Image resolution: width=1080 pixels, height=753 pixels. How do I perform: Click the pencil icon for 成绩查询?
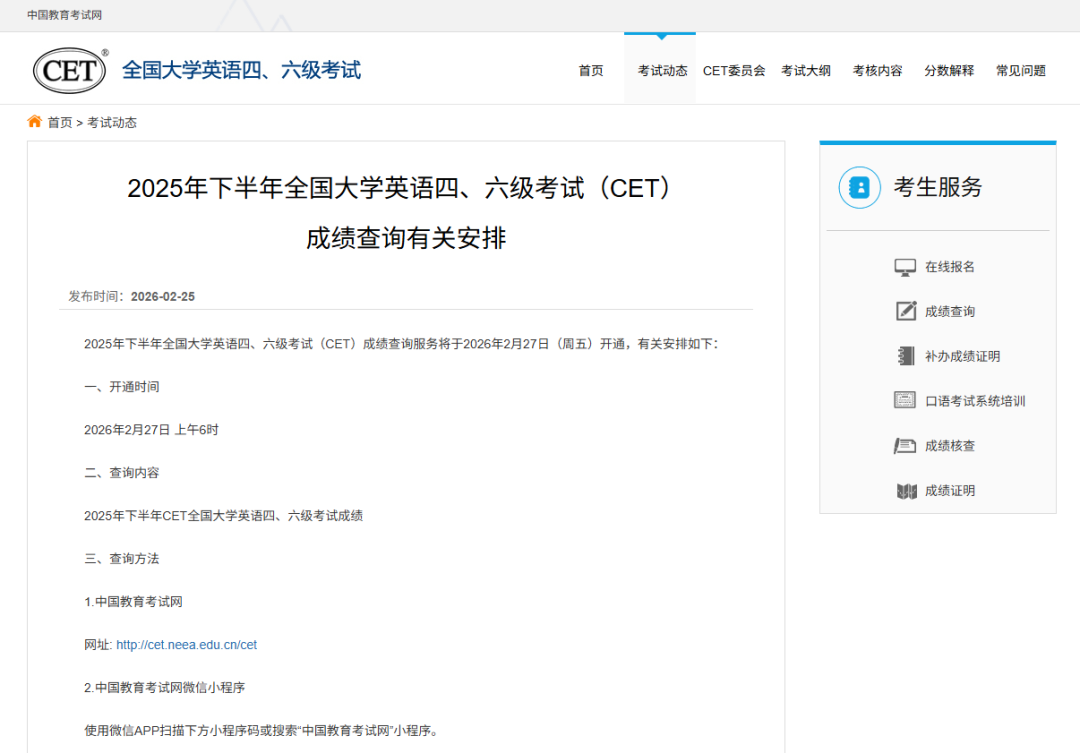(x=905, y=311)
